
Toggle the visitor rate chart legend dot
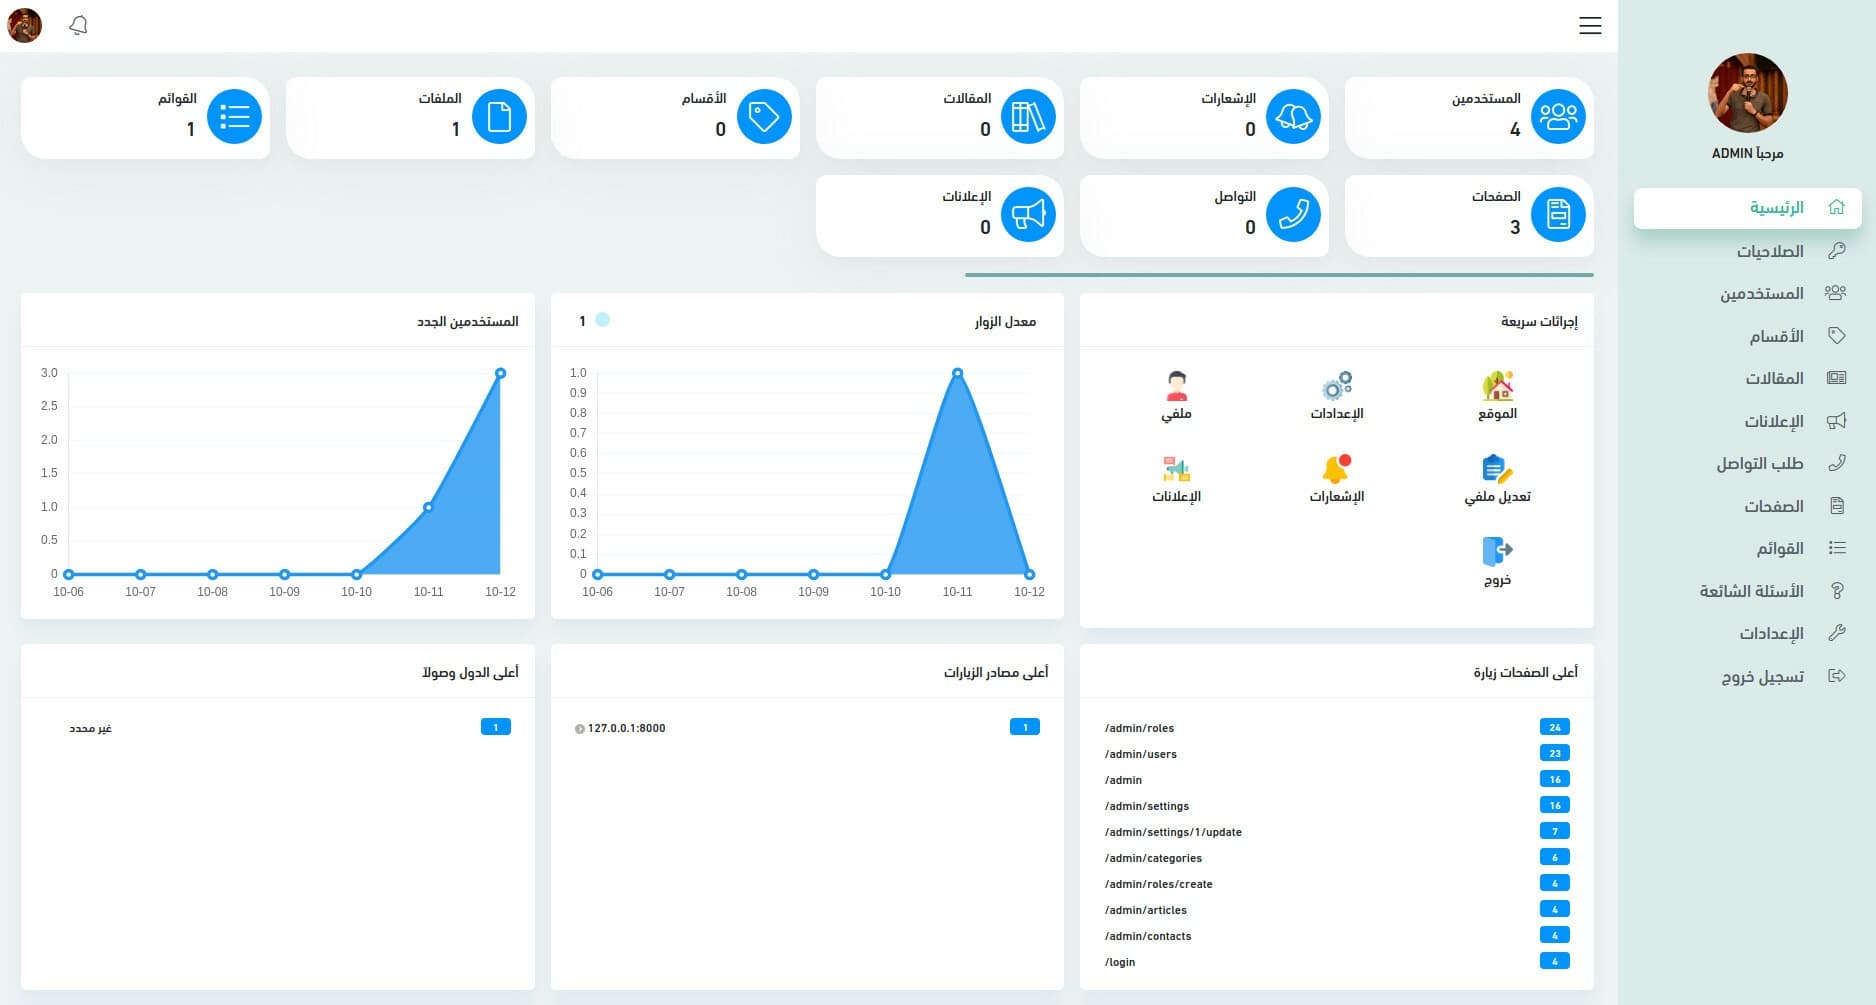pos(602,320)
